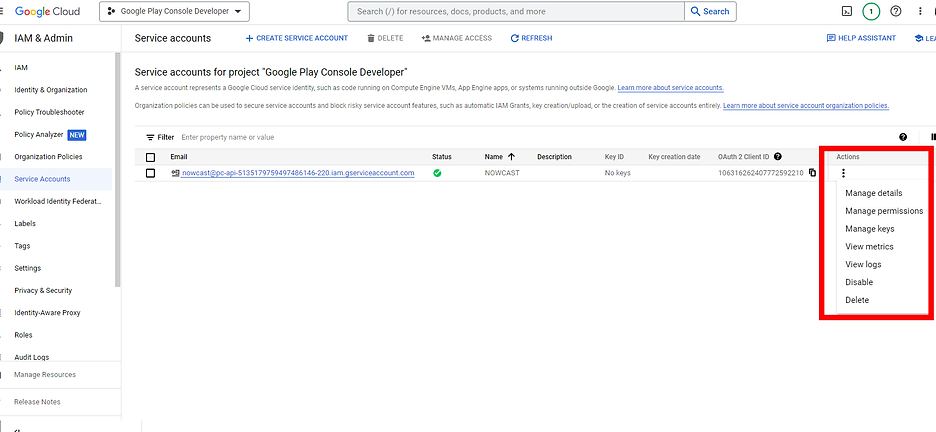Open Learn more about service accounts link

(x=670, y=88)
